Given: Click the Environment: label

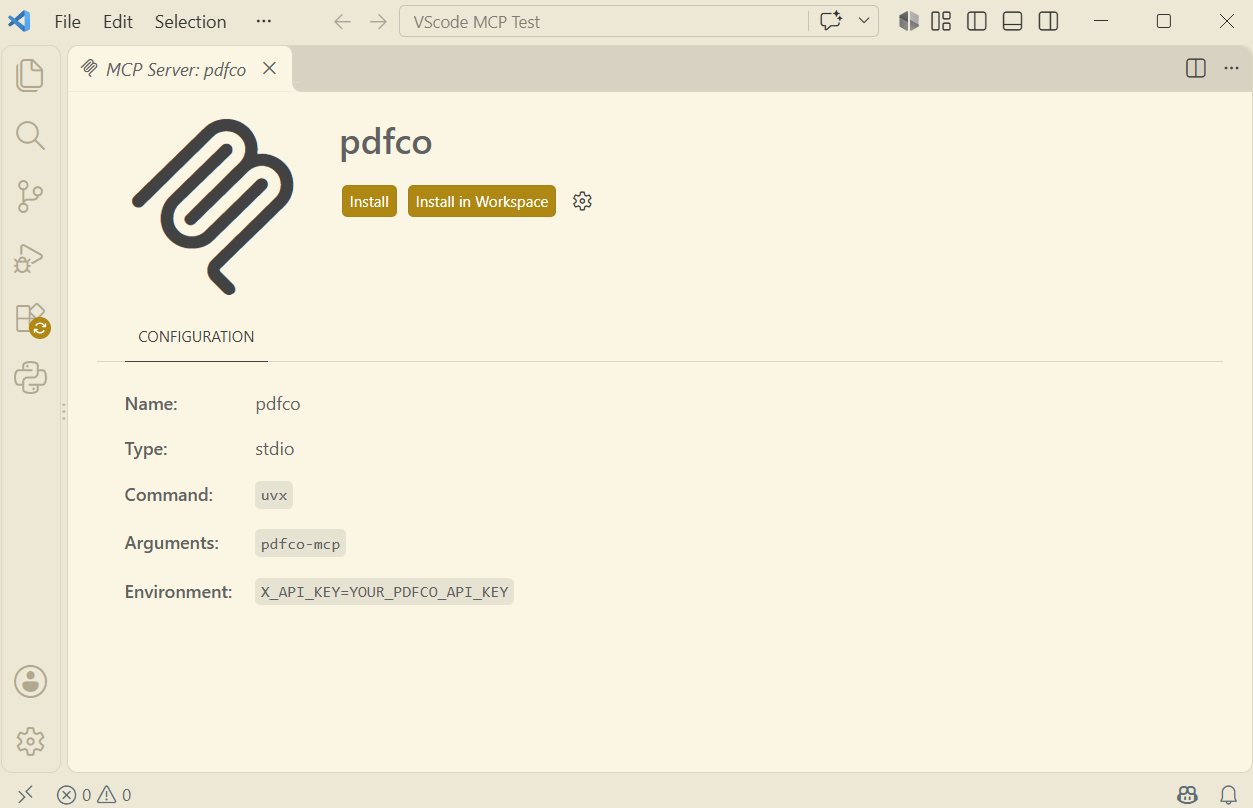Looking at the screenshot, I should pos(178,592).
